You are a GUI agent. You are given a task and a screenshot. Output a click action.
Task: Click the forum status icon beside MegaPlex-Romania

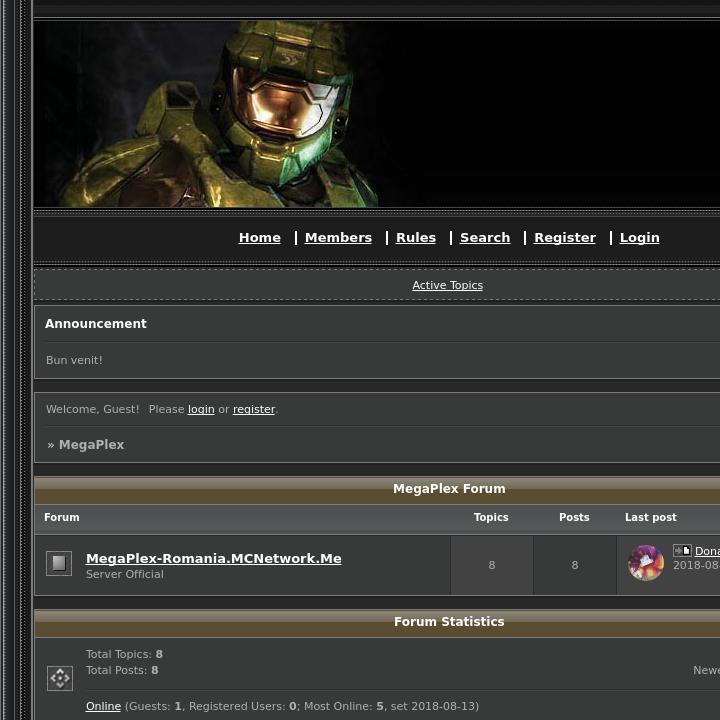pyautogui.click(x=59, y=564)
